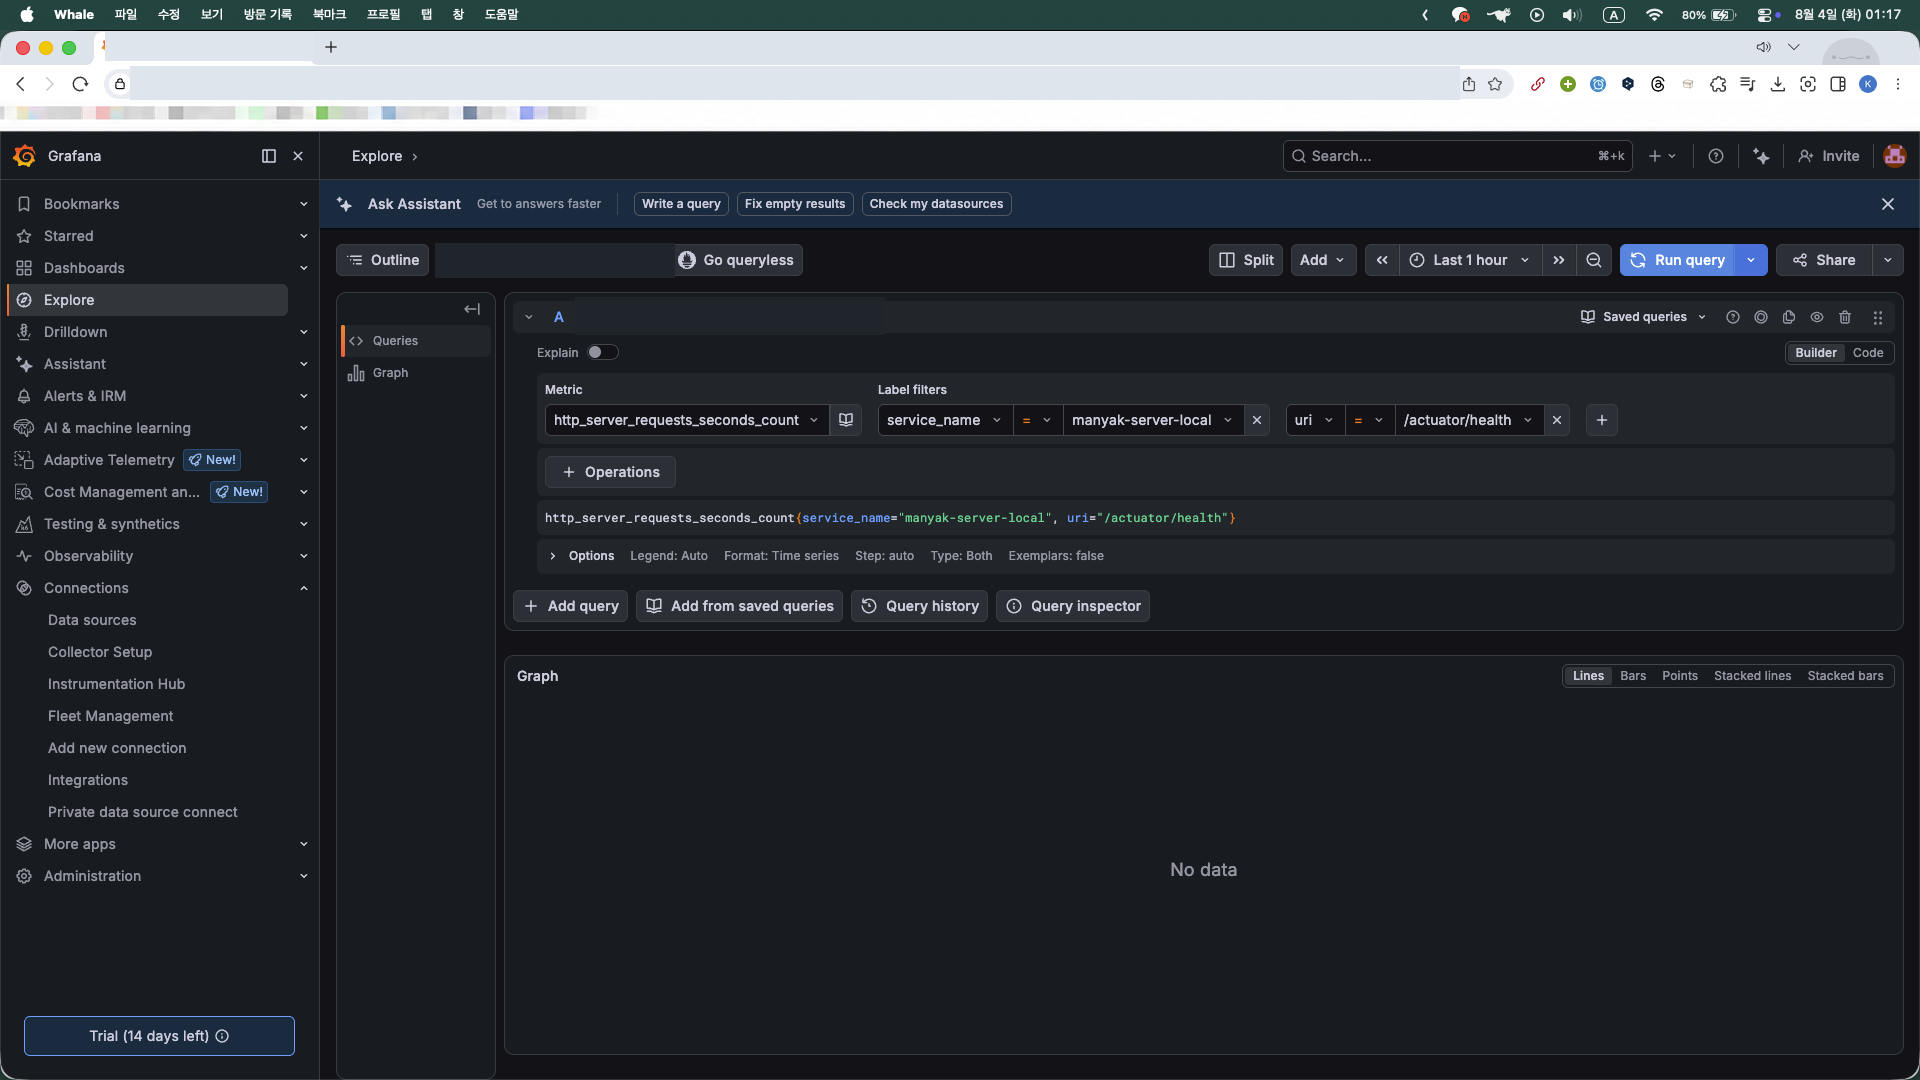Screen dimensions: 1920x1080
Task: Click the Go queryless button
Action: 736,260
